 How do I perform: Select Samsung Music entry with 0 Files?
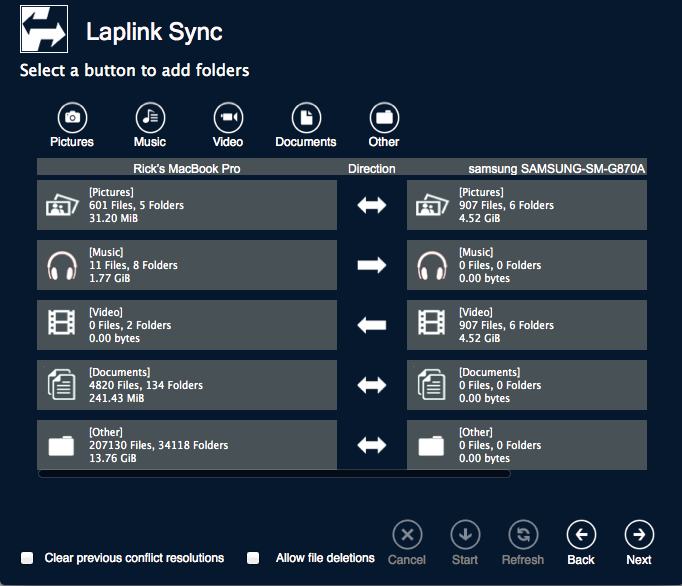point(527,265)
